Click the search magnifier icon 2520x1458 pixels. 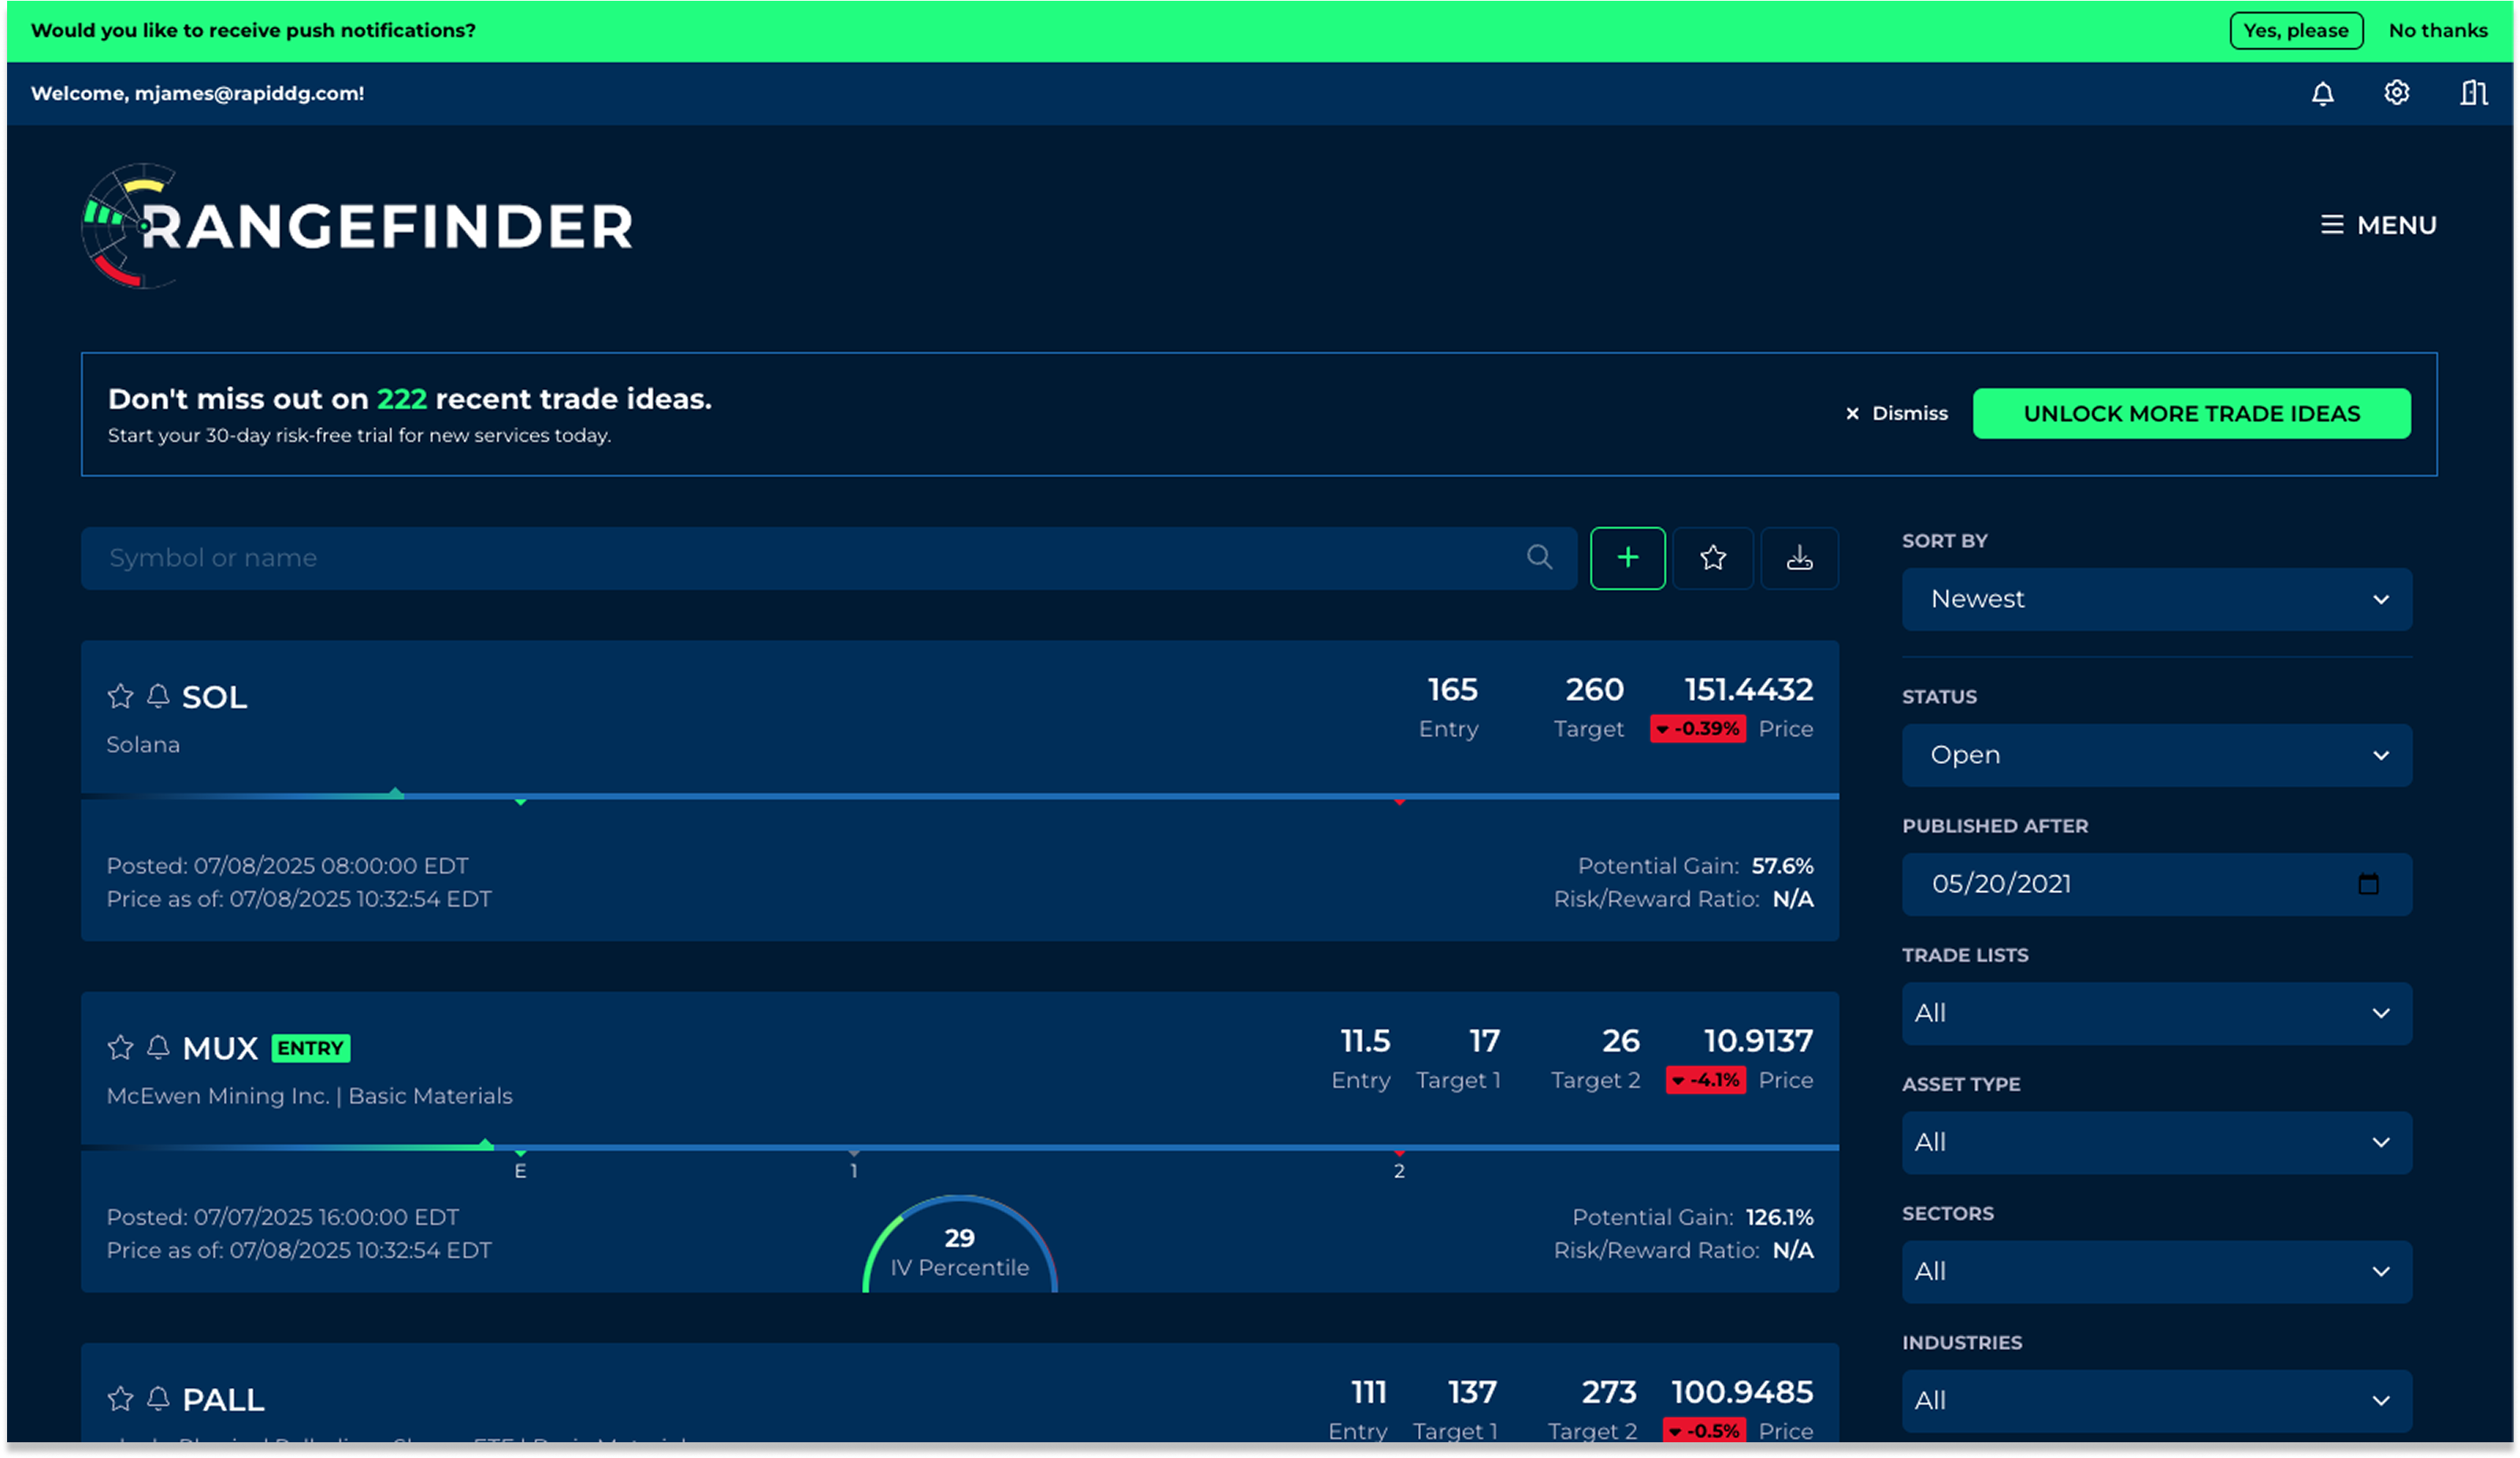1539,557
